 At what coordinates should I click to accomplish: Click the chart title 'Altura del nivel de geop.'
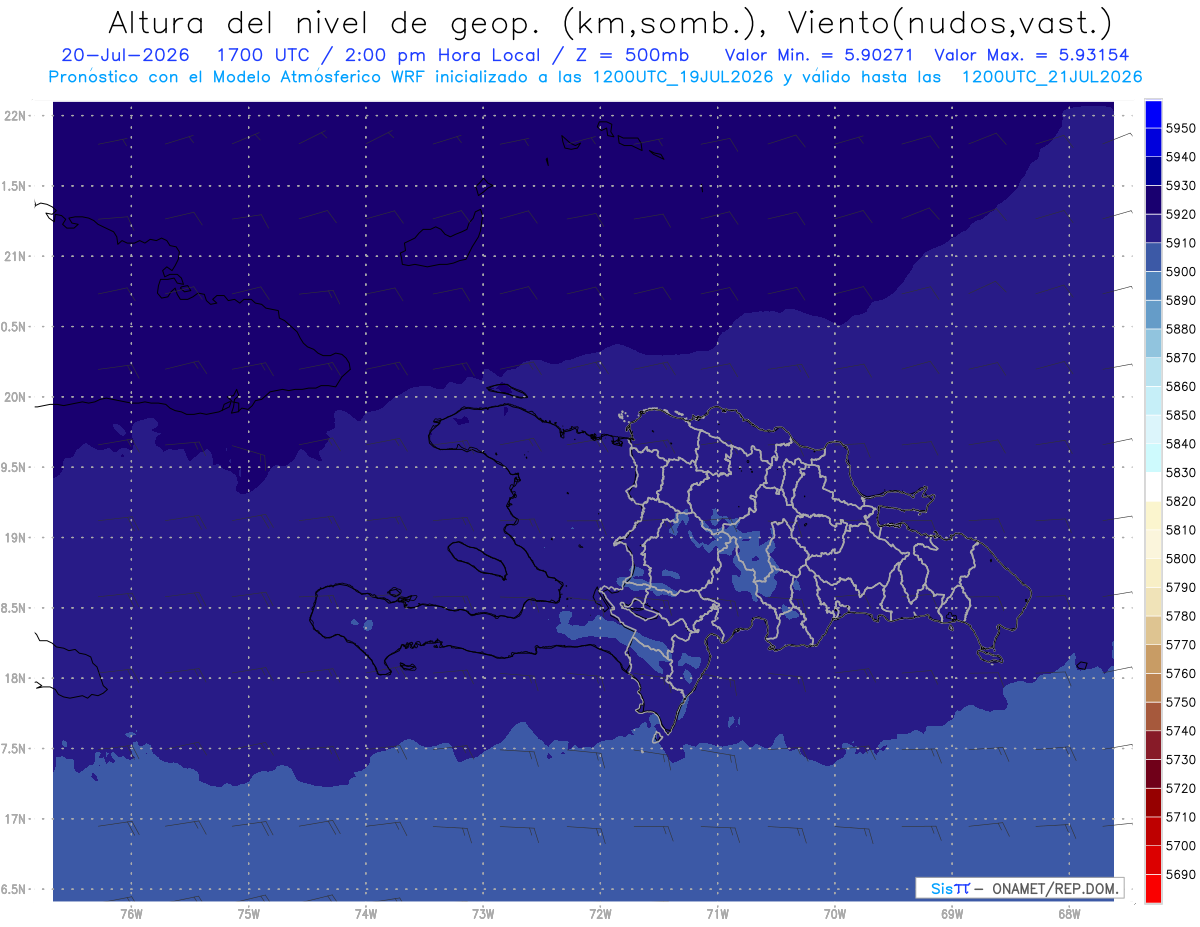pyautogui.click(x=326, y=22)
